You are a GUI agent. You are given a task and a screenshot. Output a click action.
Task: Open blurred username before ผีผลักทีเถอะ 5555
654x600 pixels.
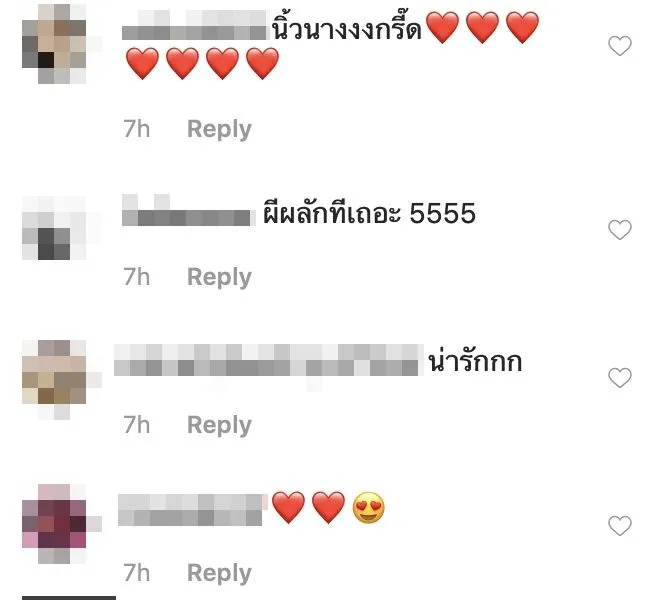pos(189,210)
